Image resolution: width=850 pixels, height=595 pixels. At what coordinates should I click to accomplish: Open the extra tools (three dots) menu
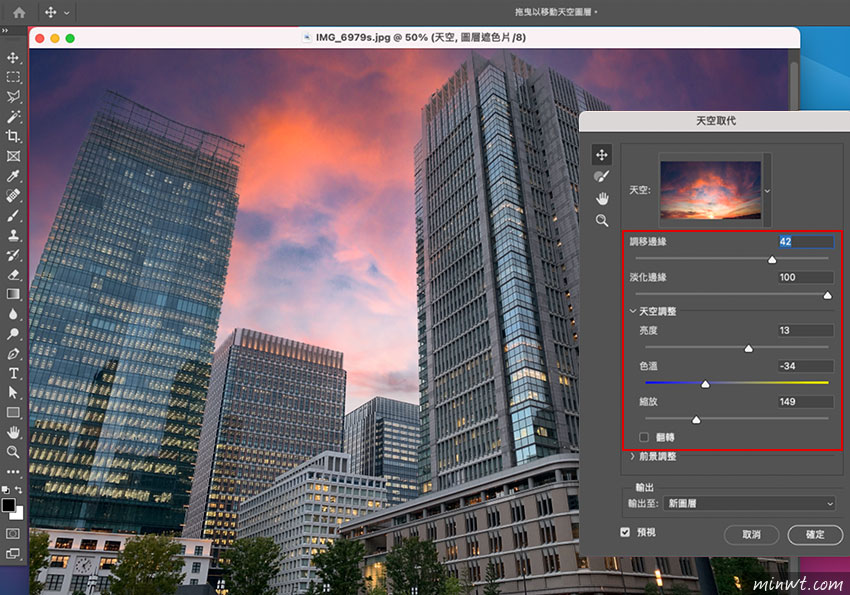[13, 471]
